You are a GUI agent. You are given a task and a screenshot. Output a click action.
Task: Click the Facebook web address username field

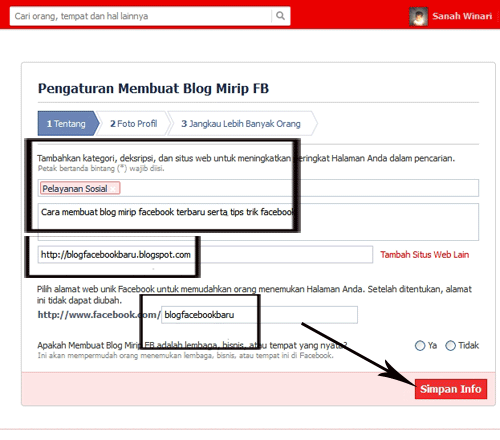[259, 315]
